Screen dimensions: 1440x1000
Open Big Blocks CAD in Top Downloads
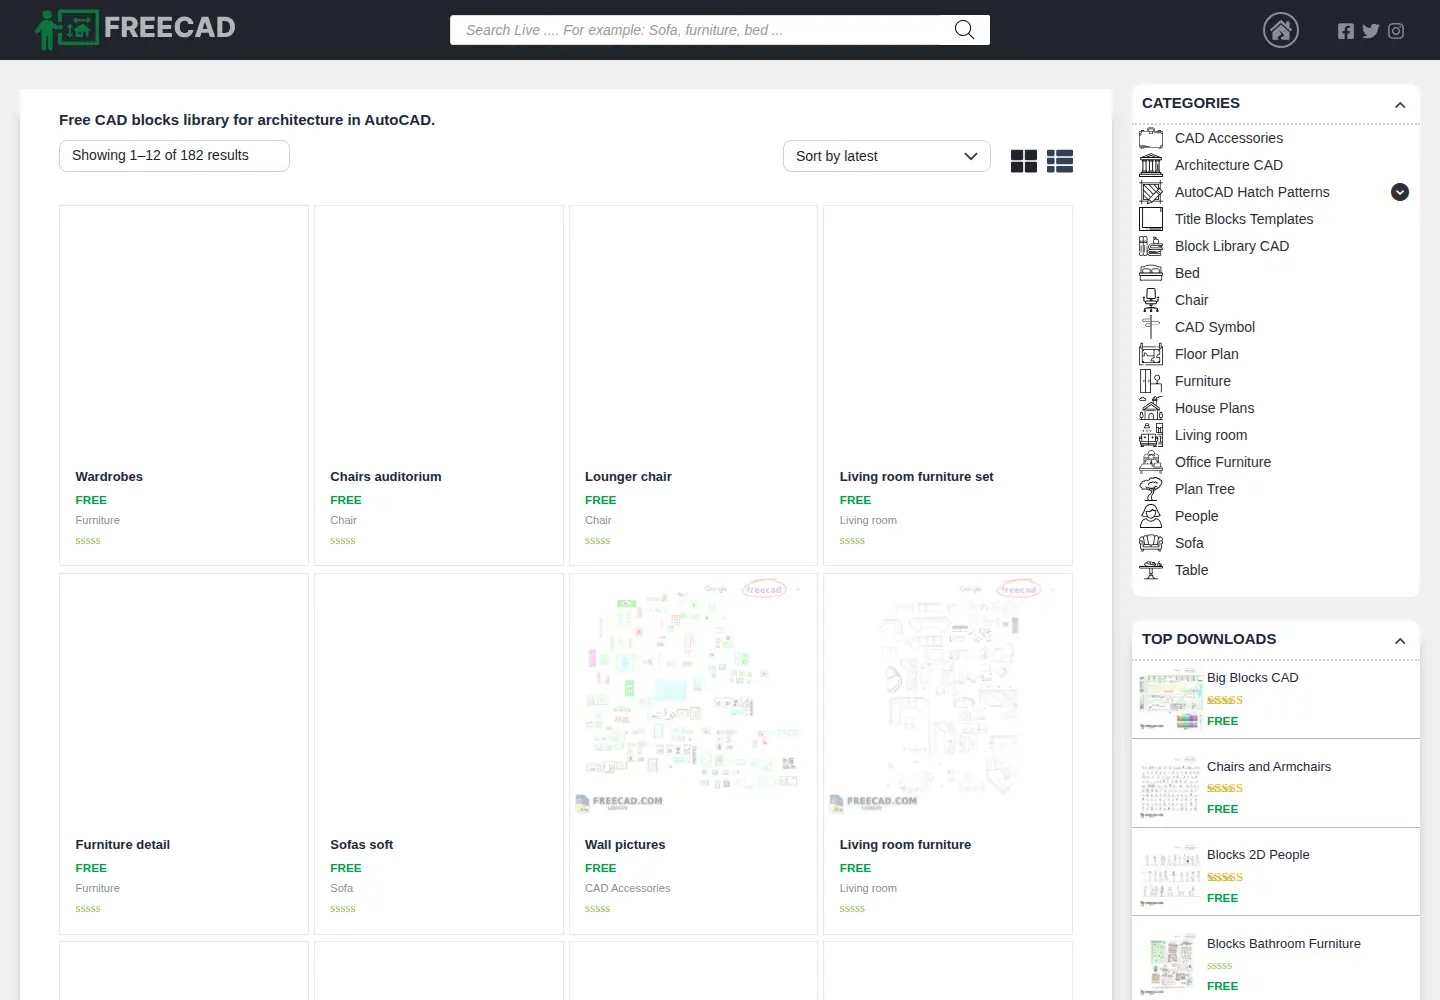tap(1253, 678)
